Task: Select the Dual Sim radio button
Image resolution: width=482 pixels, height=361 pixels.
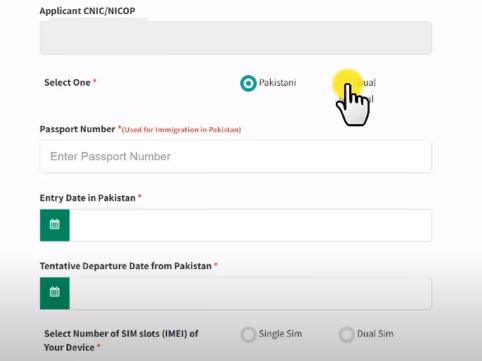Action: click(x=346, y=334)
